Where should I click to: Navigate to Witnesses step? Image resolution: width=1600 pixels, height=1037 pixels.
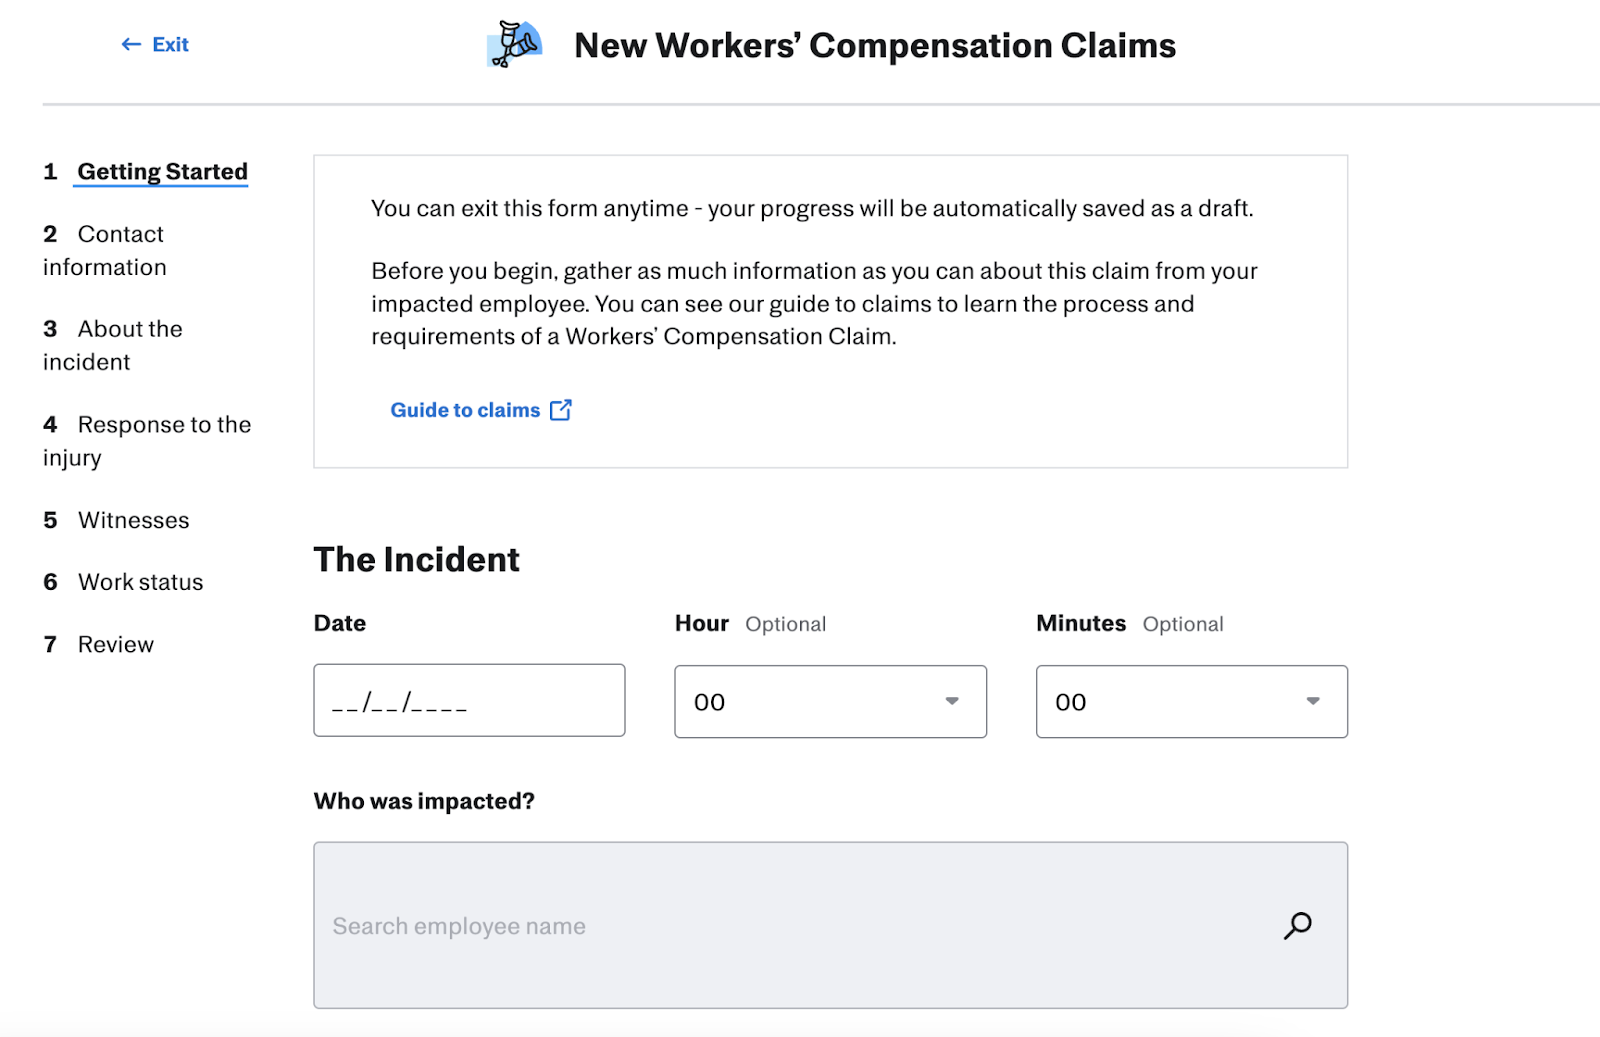click(133, 520)
